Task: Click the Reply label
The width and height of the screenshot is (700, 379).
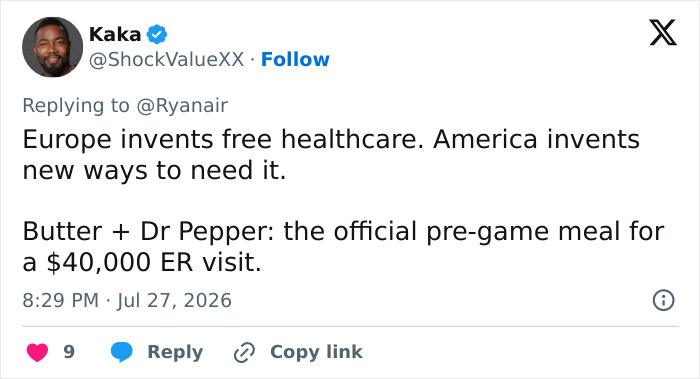Action: coord(175,352)
